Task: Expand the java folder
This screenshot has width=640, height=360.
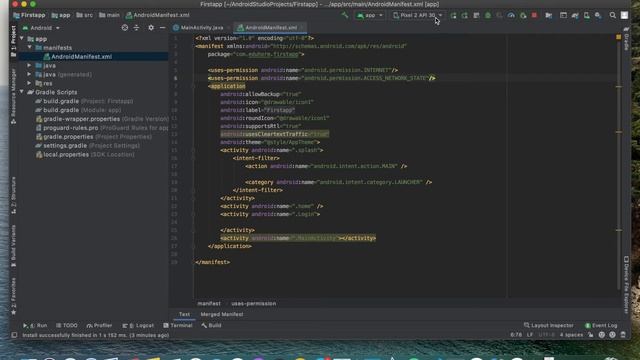Action: click(x=29, y=65)
